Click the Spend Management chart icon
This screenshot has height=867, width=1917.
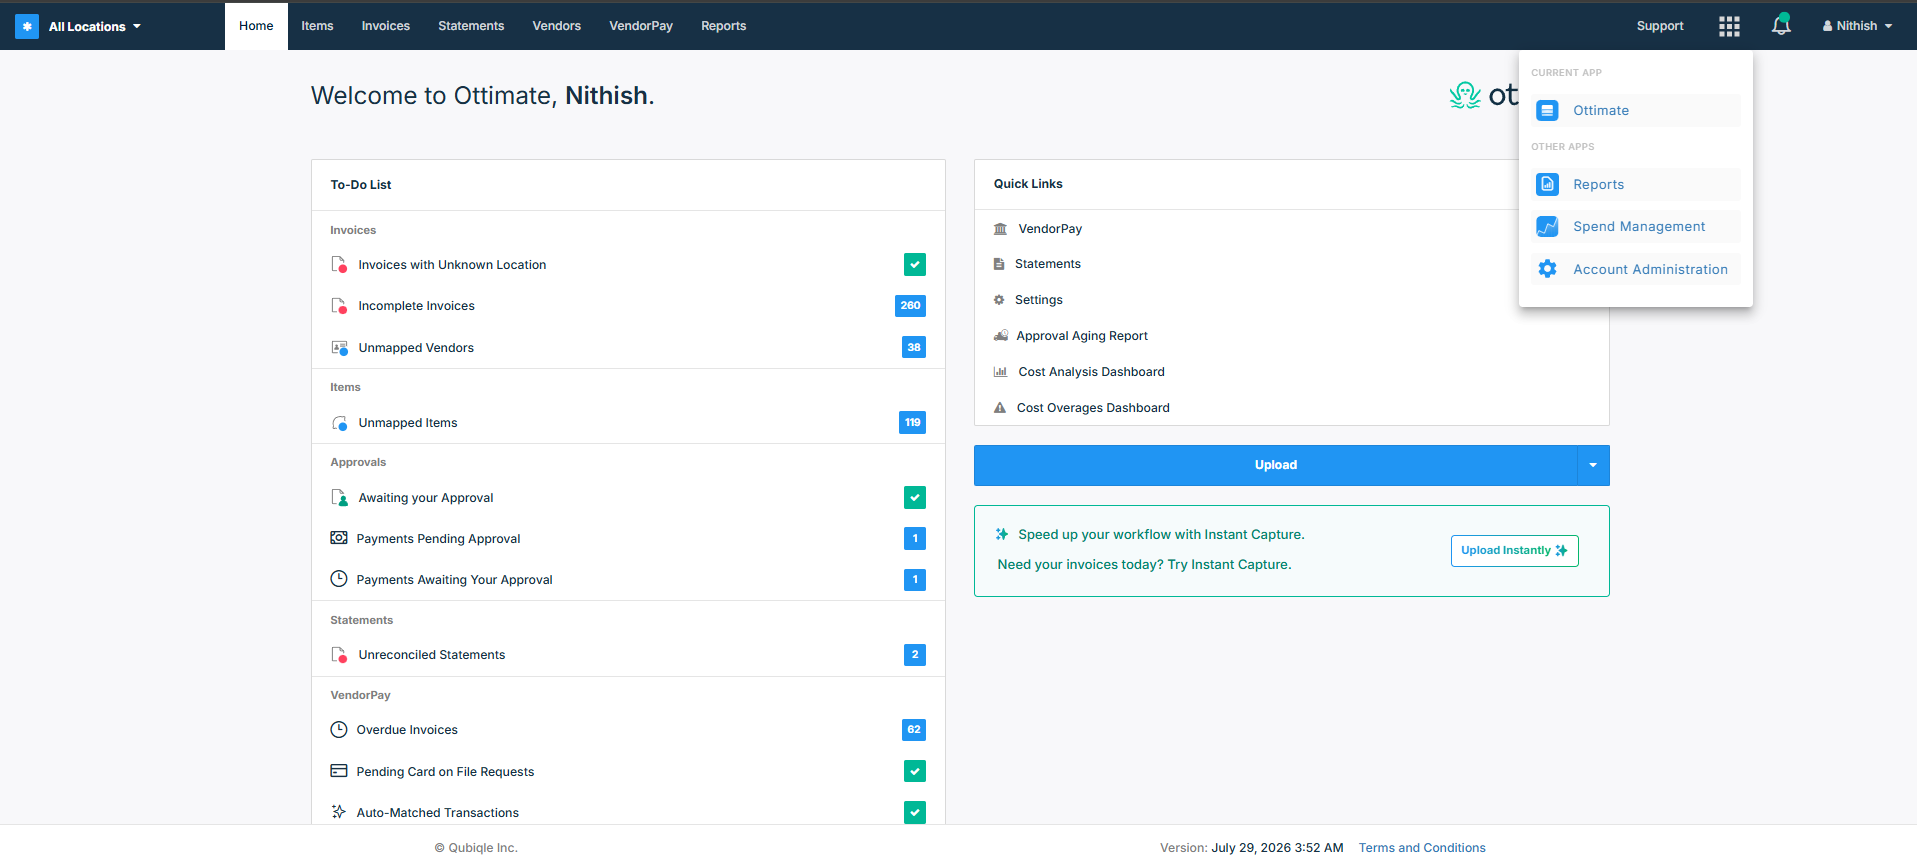point(1547,226)
